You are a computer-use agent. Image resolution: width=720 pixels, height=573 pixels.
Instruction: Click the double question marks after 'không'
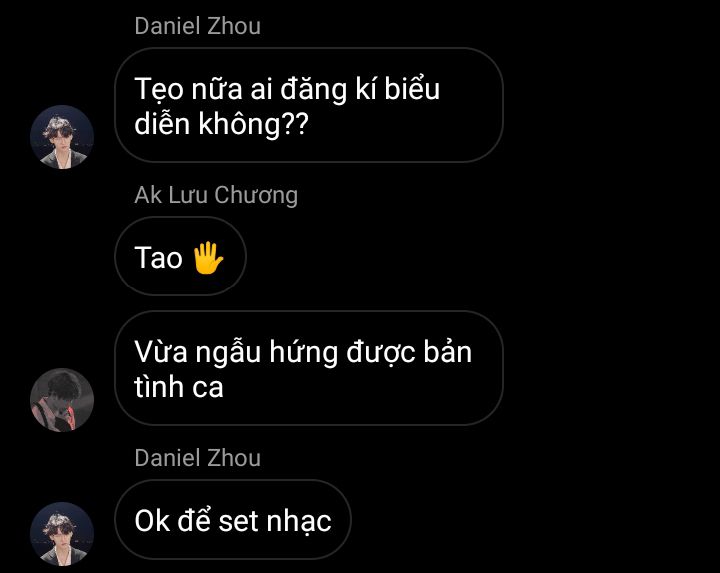[x=294, y=124]
